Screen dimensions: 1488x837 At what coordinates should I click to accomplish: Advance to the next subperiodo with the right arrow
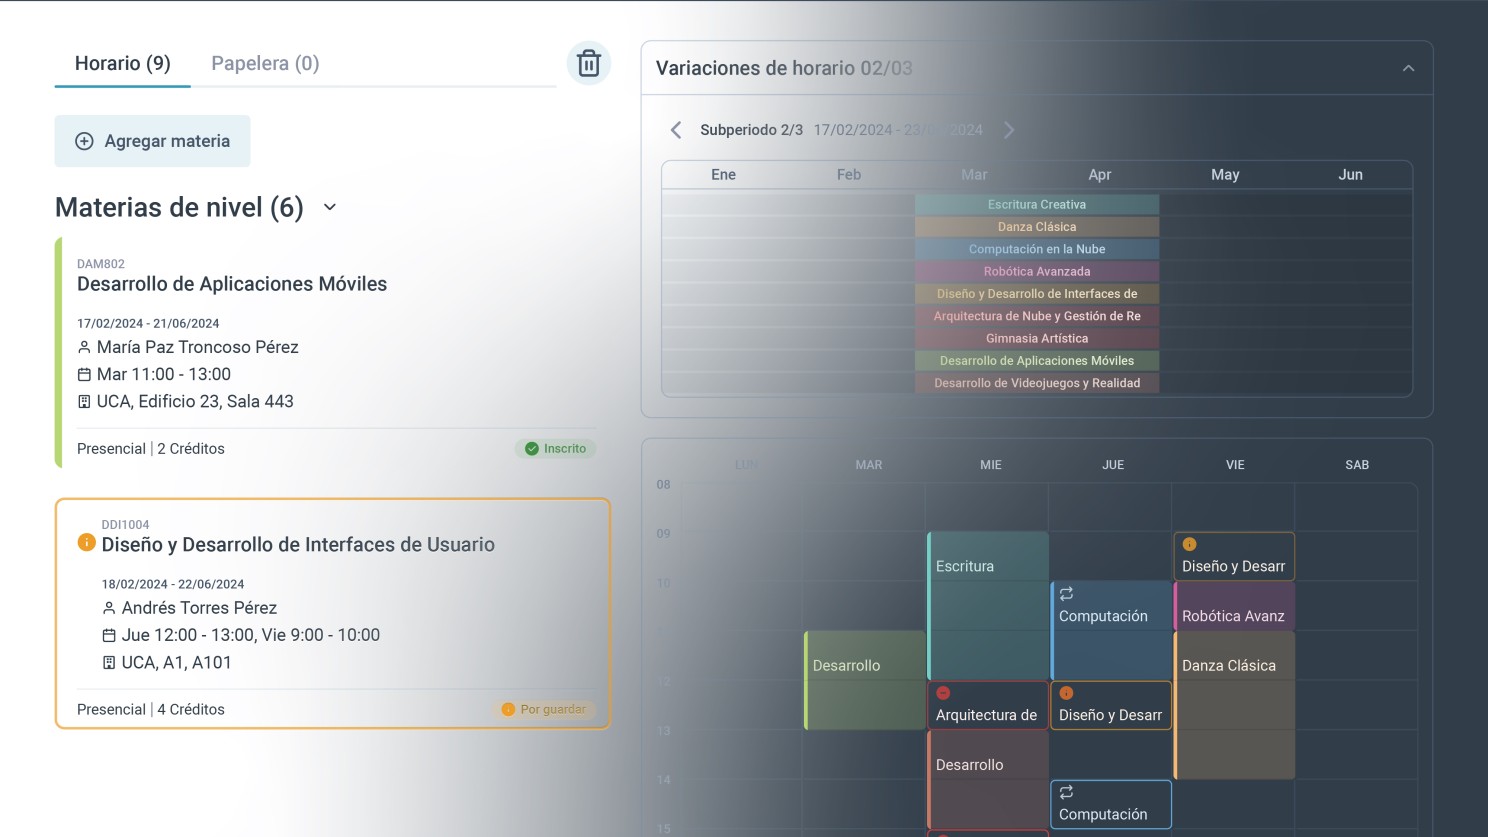(1009, 129)
